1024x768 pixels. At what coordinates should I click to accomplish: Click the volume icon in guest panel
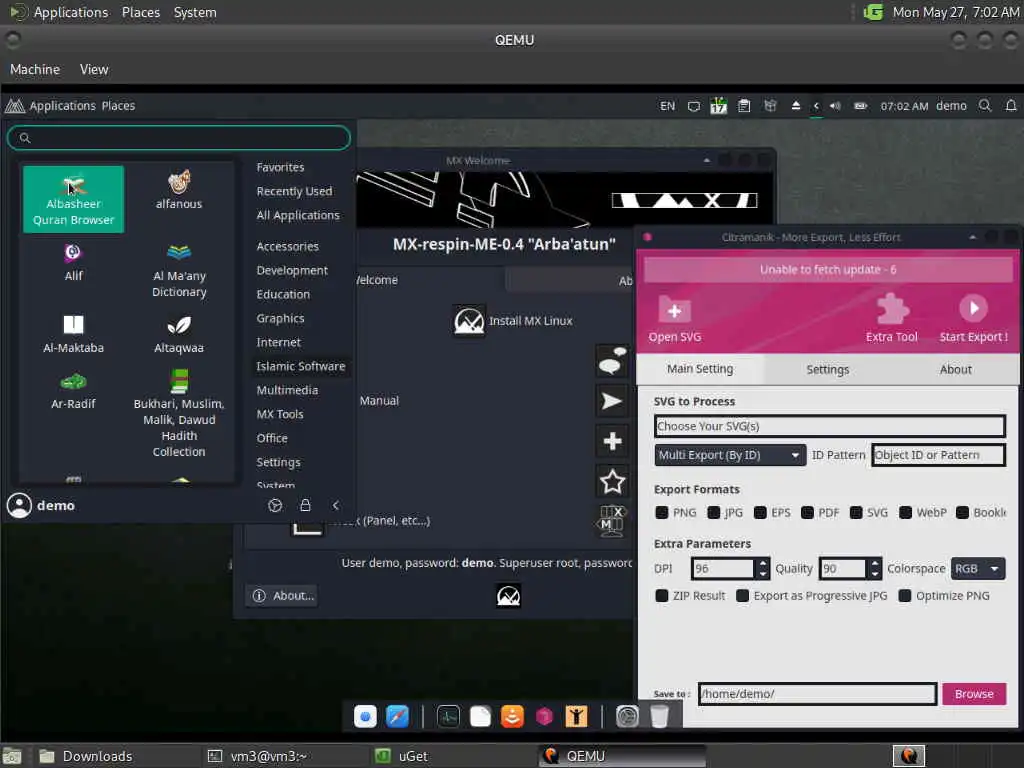click(835, 106)
